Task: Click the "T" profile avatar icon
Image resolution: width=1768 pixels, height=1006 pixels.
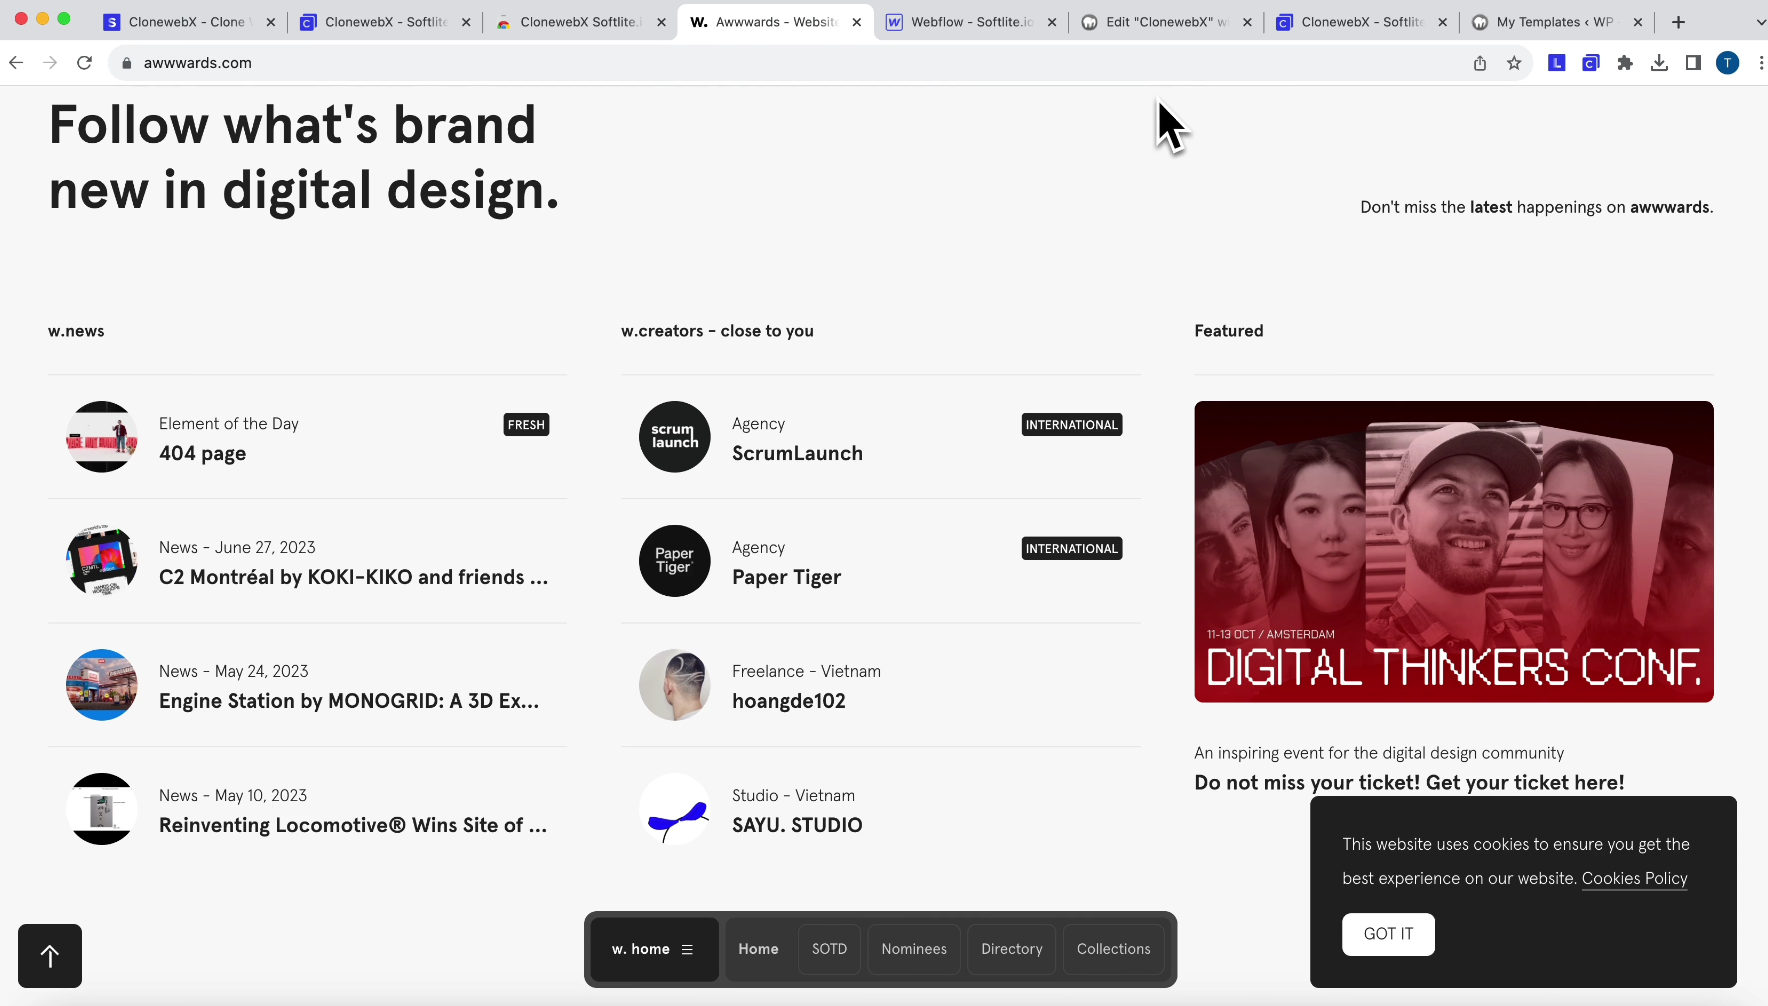Action: pos(1725,62)
